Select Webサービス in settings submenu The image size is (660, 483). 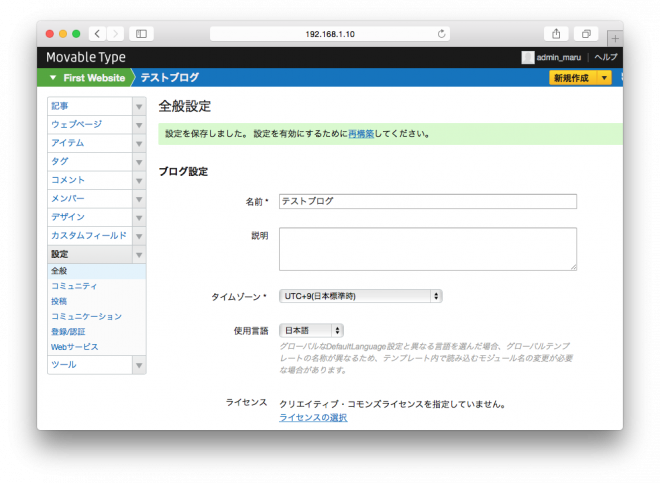pos(75,347)
